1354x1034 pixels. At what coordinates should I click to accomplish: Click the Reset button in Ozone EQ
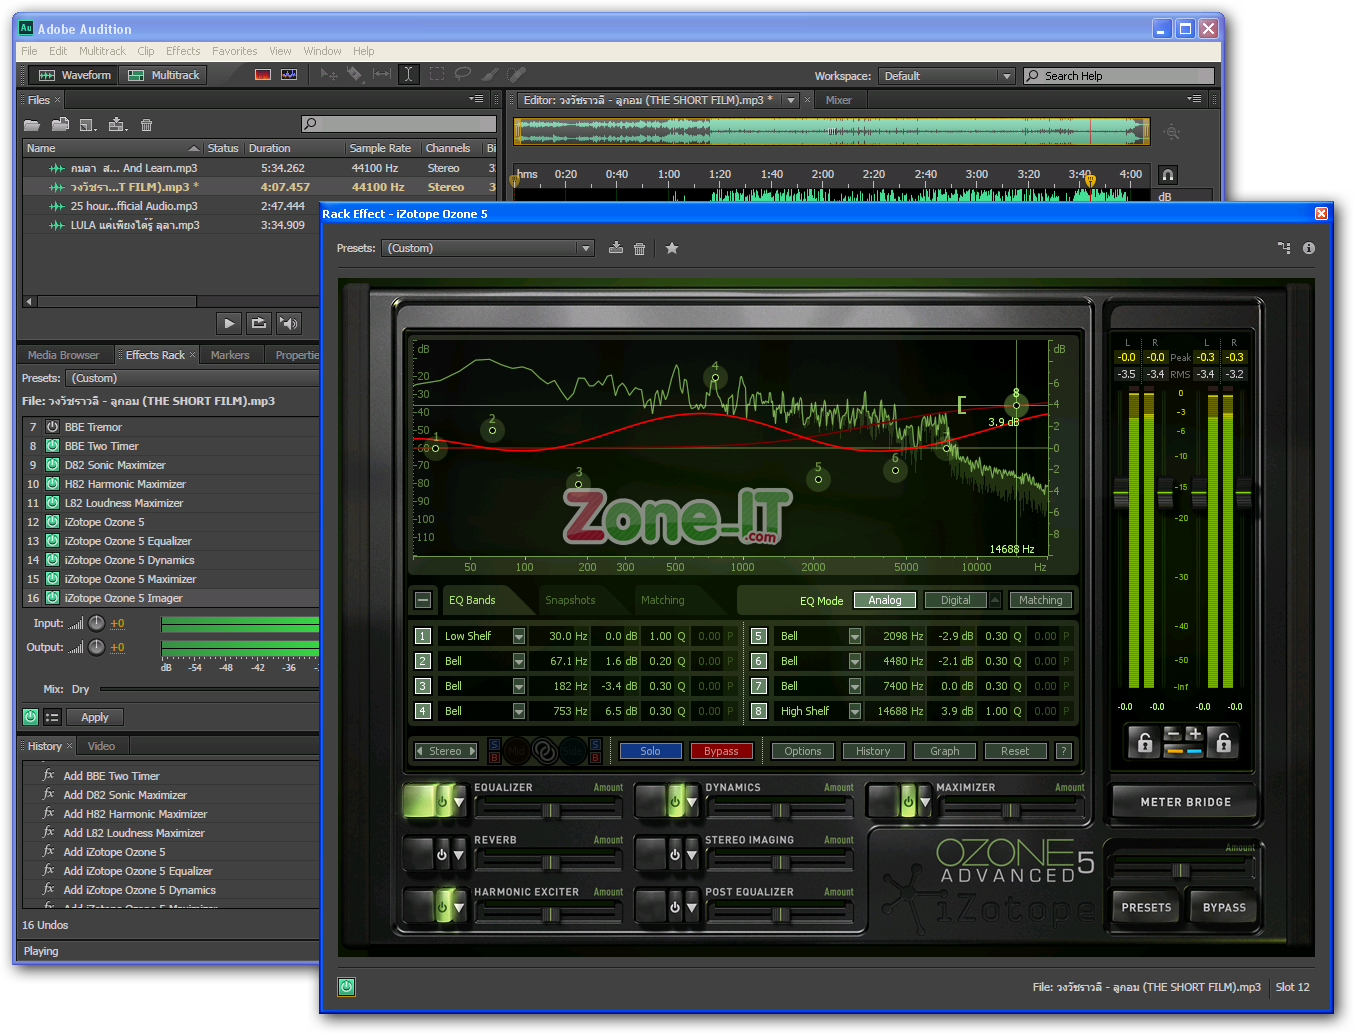1015,751
